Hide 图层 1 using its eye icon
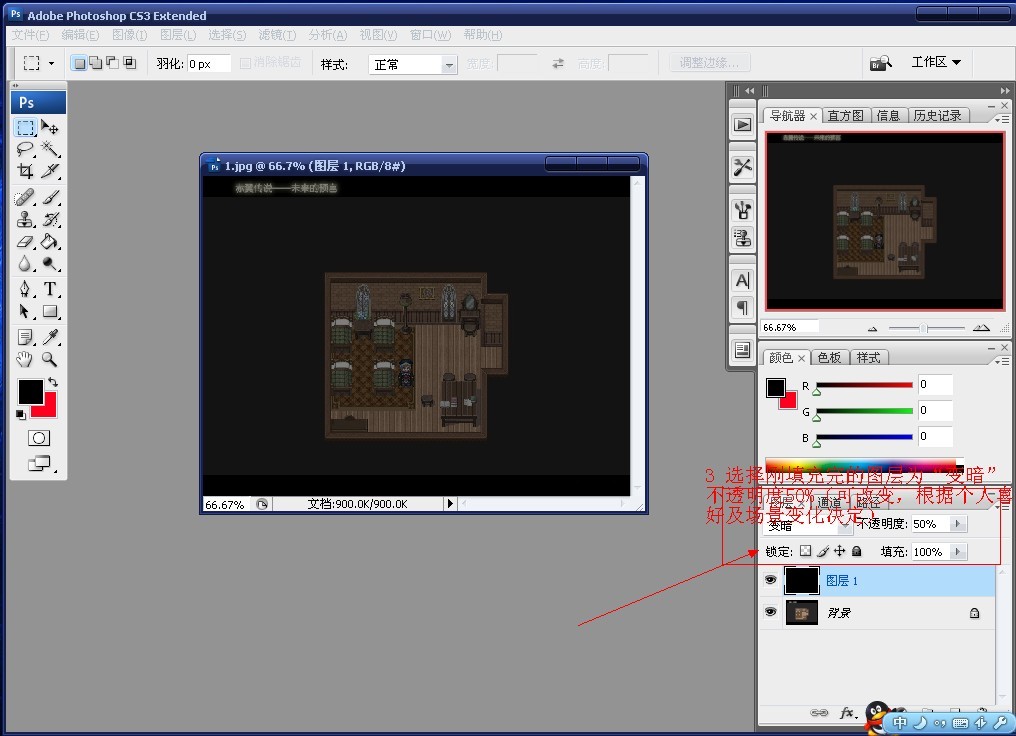The width and height of the screenshot is (1016, 736). point(770,580)
